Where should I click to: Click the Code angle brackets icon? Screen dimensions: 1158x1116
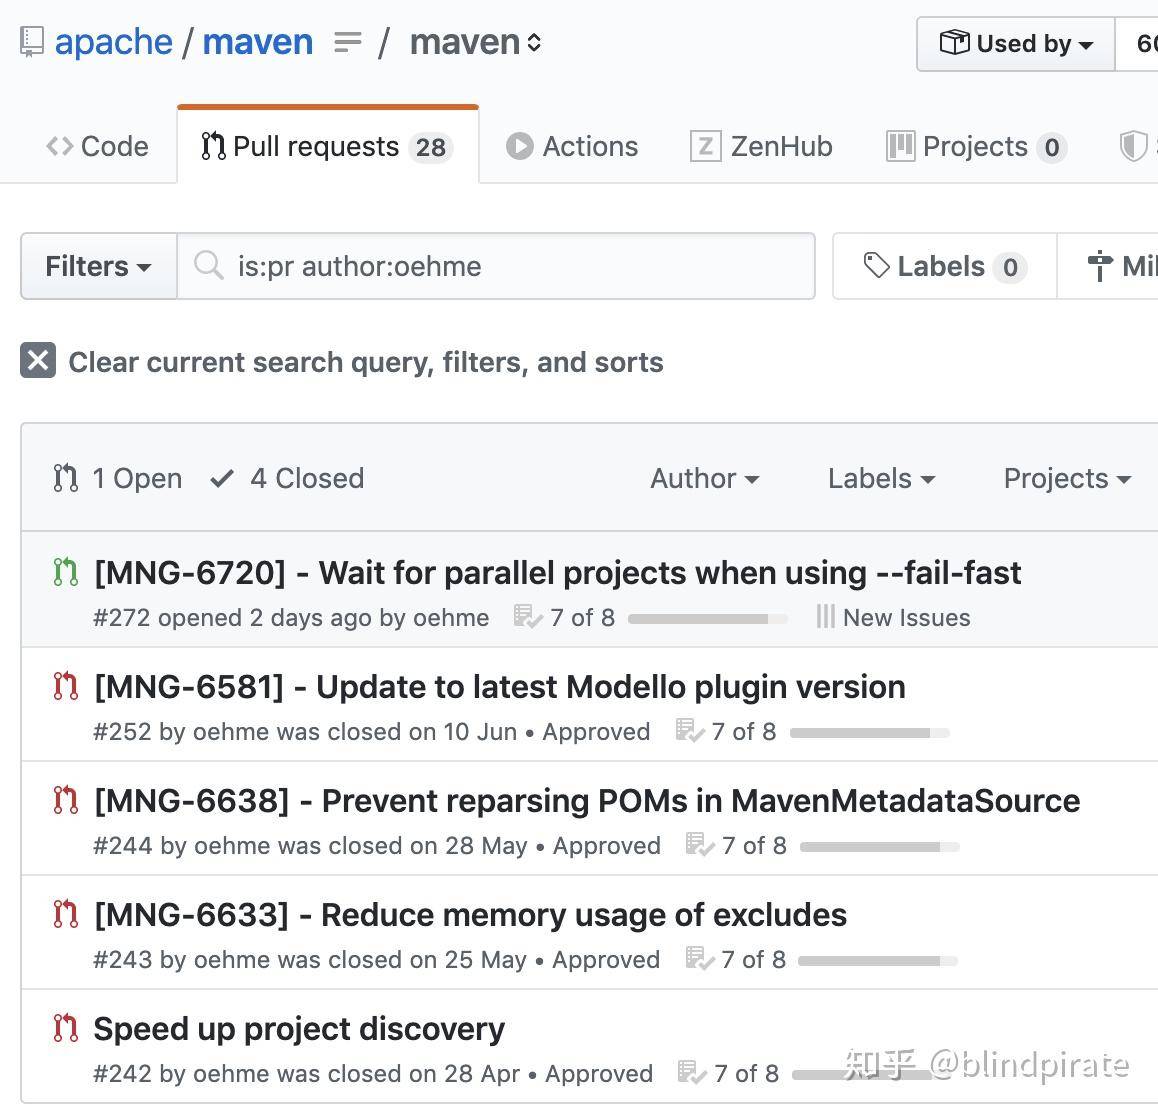59,146
